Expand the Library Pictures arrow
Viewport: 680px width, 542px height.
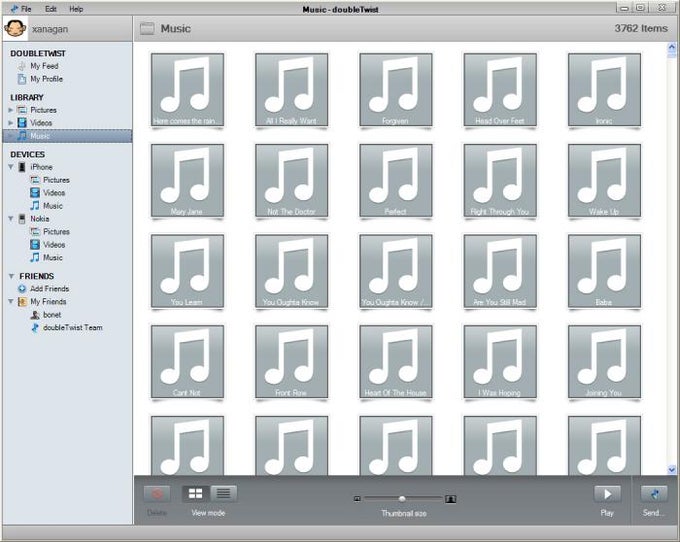pyautogui.click(x=11, y=110)
